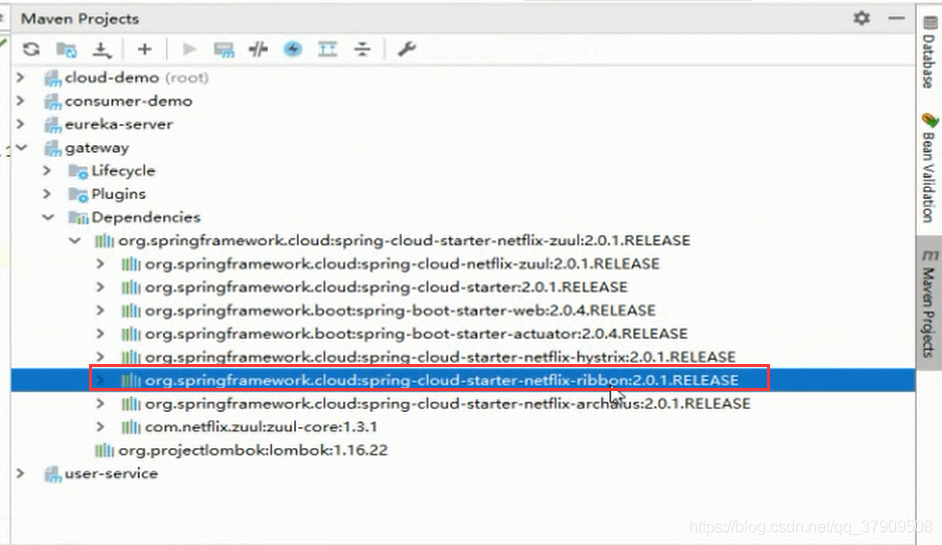The height and width of the screenshot is (545, 942).
Task: Select spring-cloud-starter-netflix-hystrix row
Action: point(440,357)
